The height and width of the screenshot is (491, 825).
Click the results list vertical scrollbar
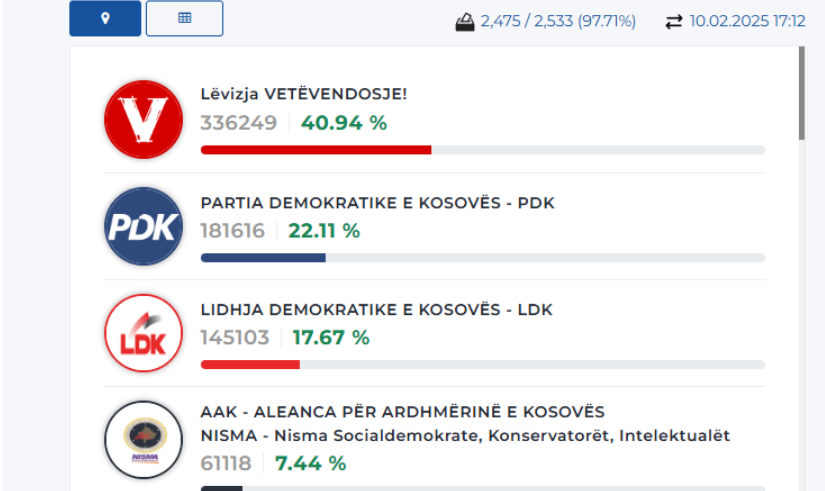(x=801, y=94)
